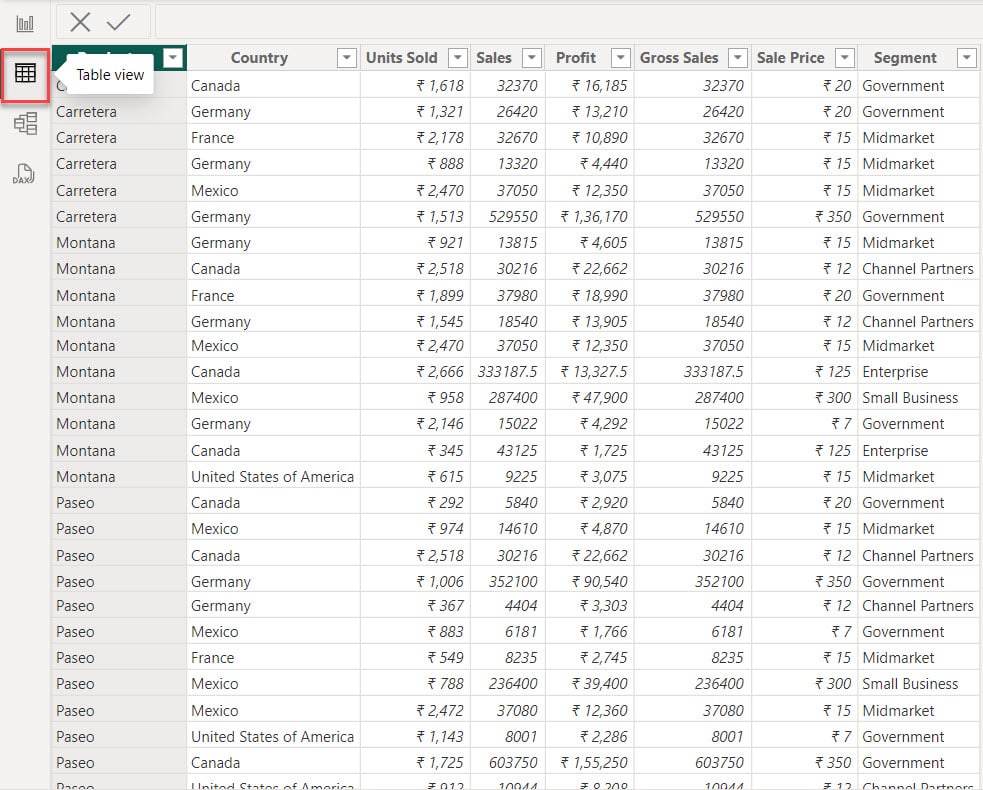This screenshot has height=790, width=983.
Task: Open Sales column filter dropdown
Action: (x=532, y=58)
